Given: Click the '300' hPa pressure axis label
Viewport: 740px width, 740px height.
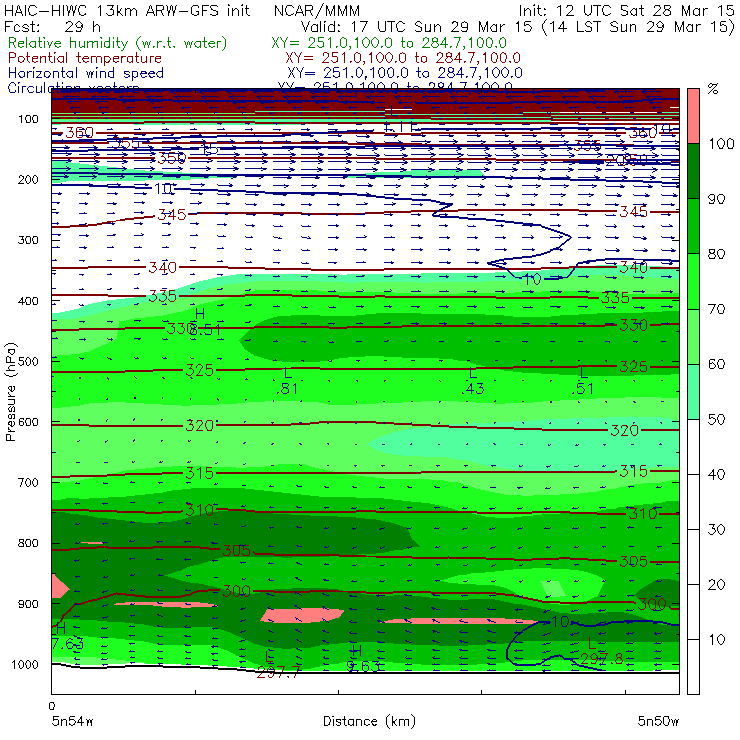Looking at the screenshot, I should pyautogui.click(x=28, y=240).
